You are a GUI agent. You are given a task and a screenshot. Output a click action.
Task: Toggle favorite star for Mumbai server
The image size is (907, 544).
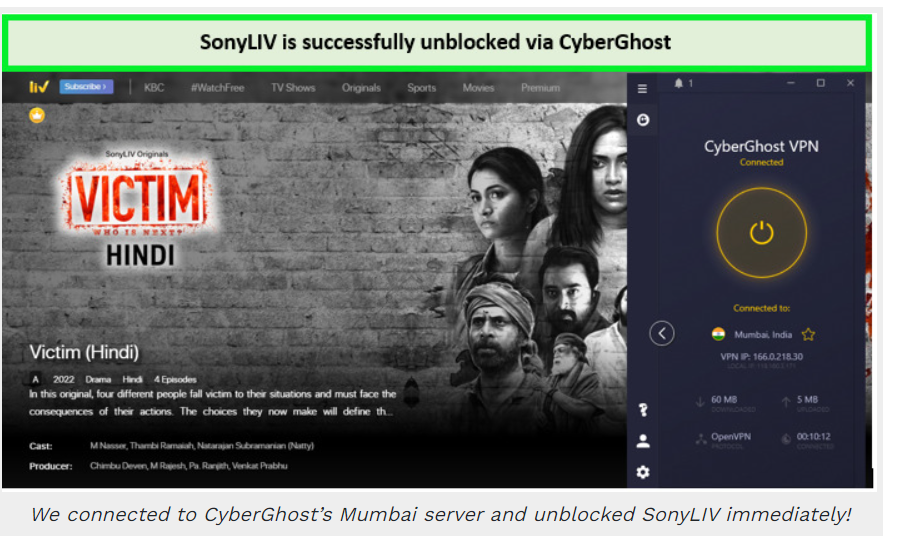click(808, 335)
